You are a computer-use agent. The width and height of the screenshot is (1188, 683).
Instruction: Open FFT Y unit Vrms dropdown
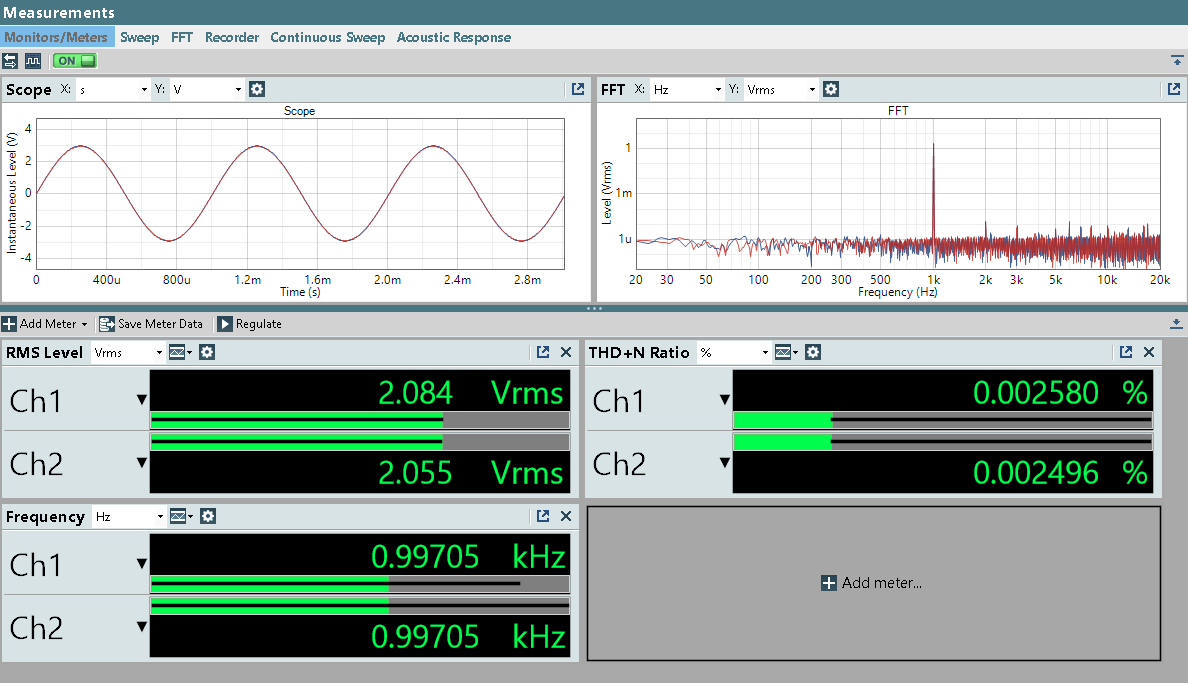pyautogui.click(x=781, y=89)
